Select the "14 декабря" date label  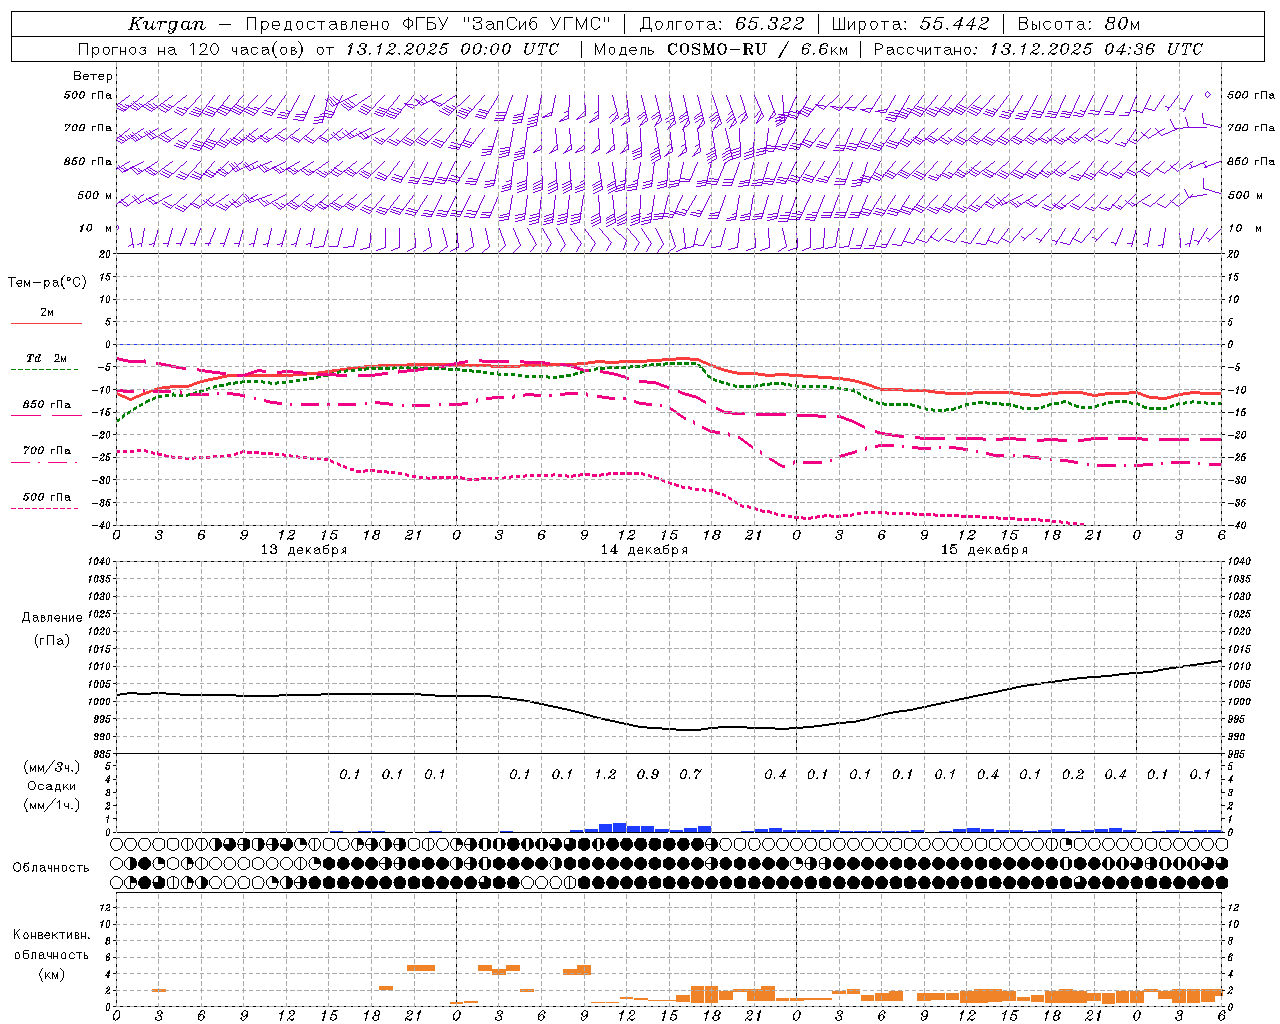644,550
